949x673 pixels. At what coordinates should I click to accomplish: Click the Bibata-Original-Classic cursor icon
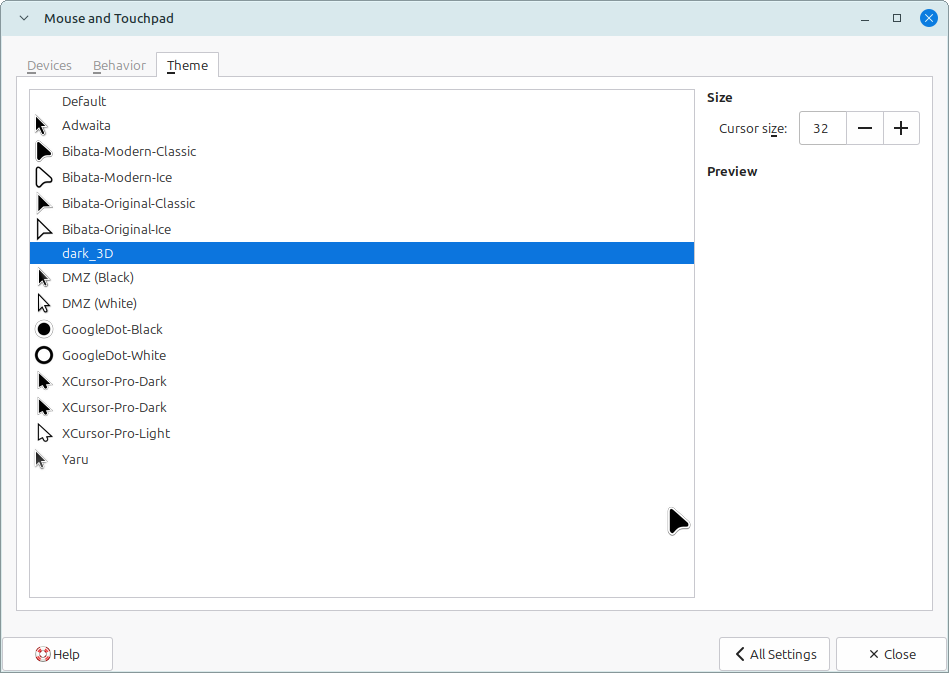tap(44, 203)
